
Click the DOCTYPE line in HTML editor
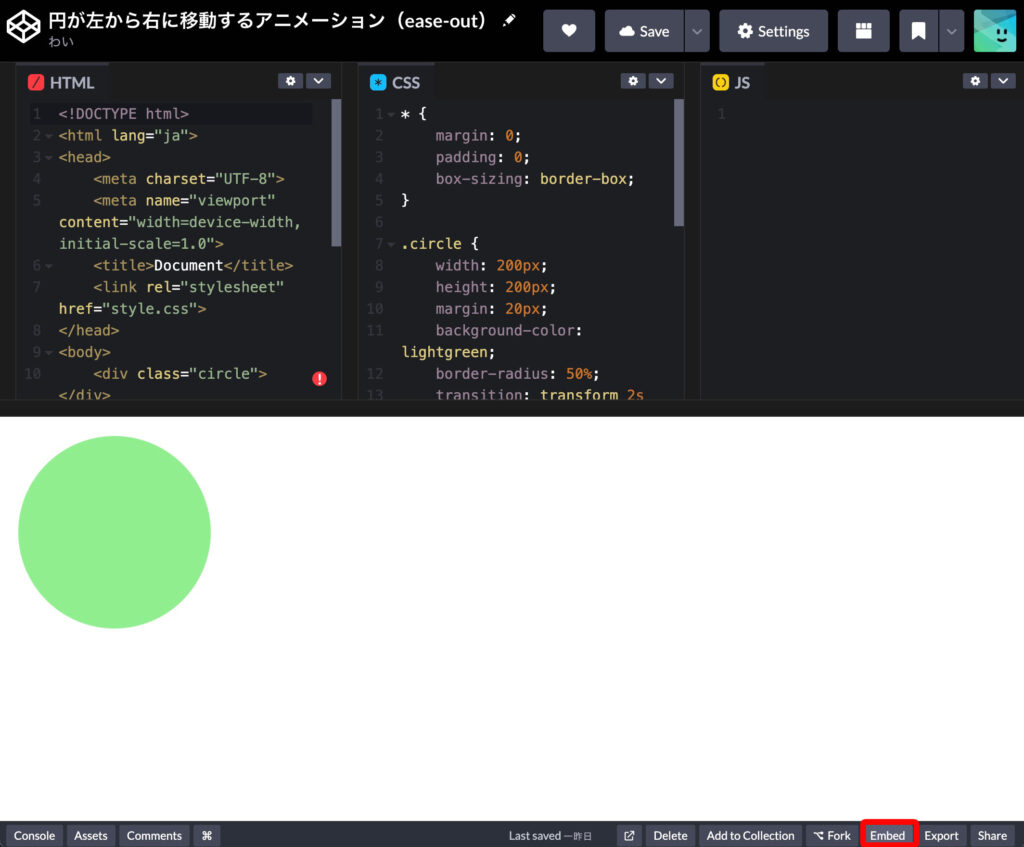pos(123,114)
